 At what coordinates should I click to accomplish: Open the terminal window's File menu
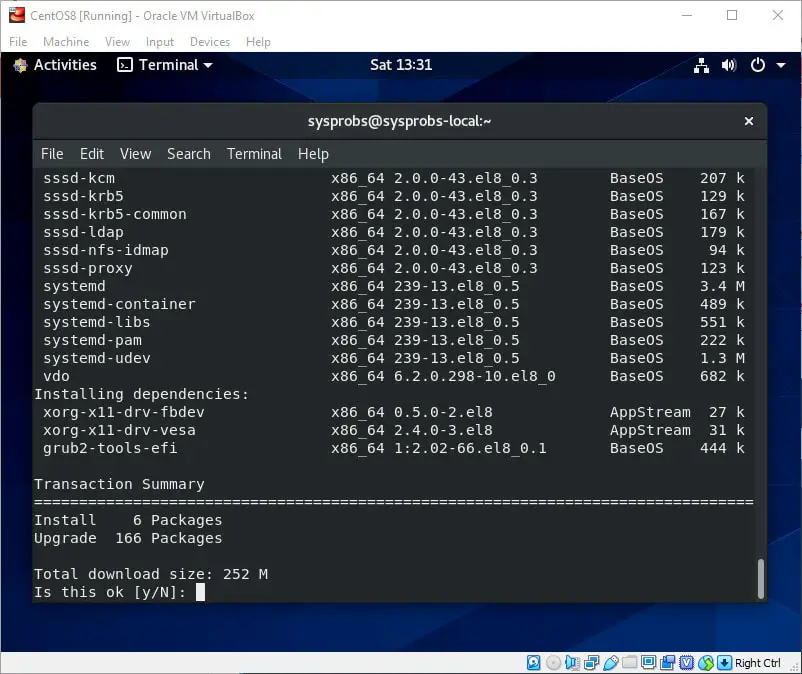(x=52, y=154)
